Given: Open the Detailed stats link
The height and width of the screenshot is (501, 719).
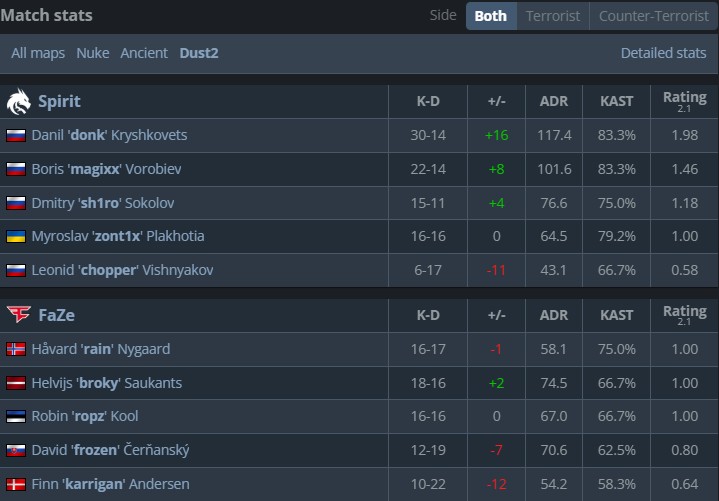Looking at the screenshot, I should [x=663, y=53].
